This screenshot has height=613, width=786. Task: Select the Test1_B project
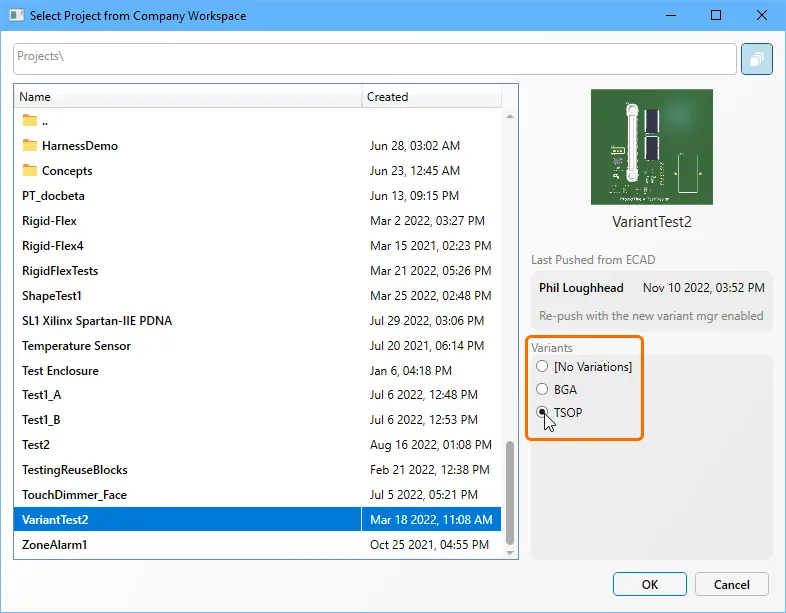(257, 420)
